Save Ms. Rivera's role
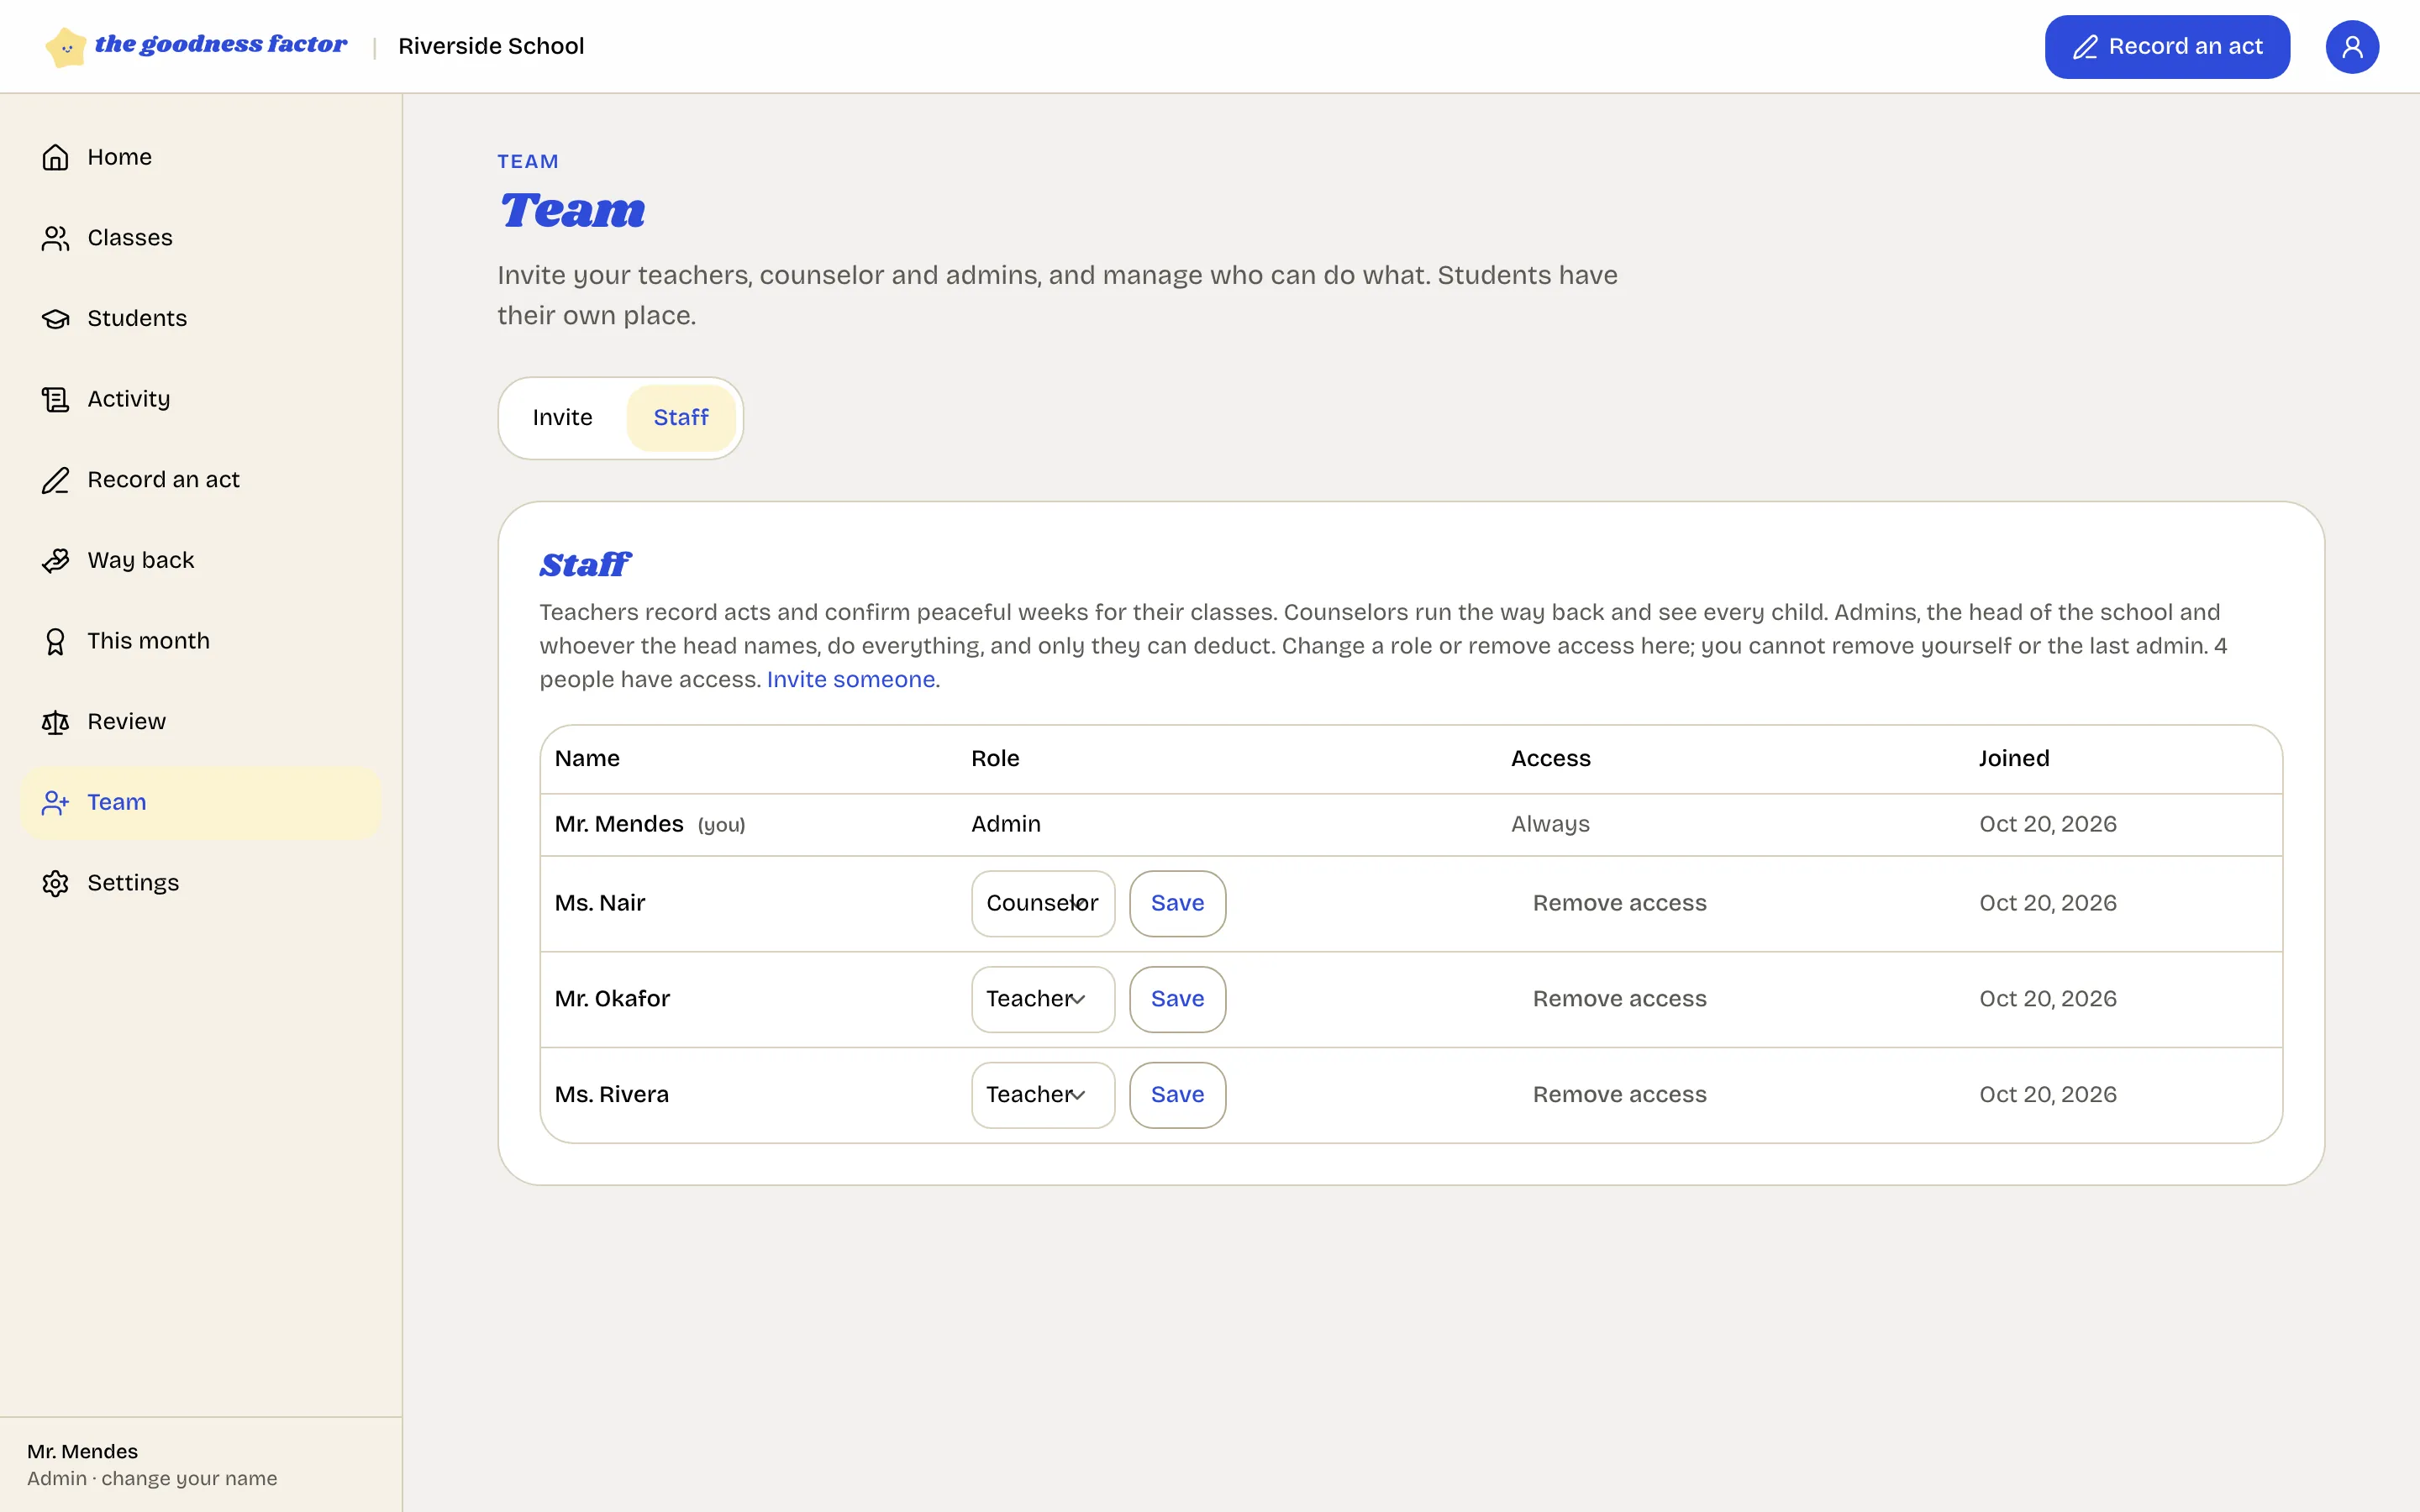Image resolution: width=2420 pixels, height=1512 pixels. tap(1177, 1095)
